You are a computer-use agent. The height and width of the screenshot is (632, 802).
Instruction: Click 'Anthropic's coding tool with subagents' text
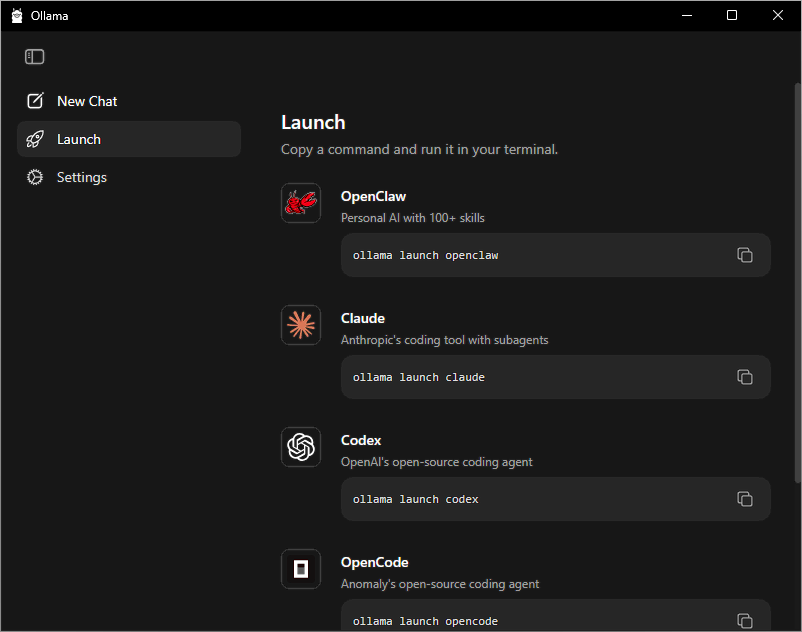(444, 340)
